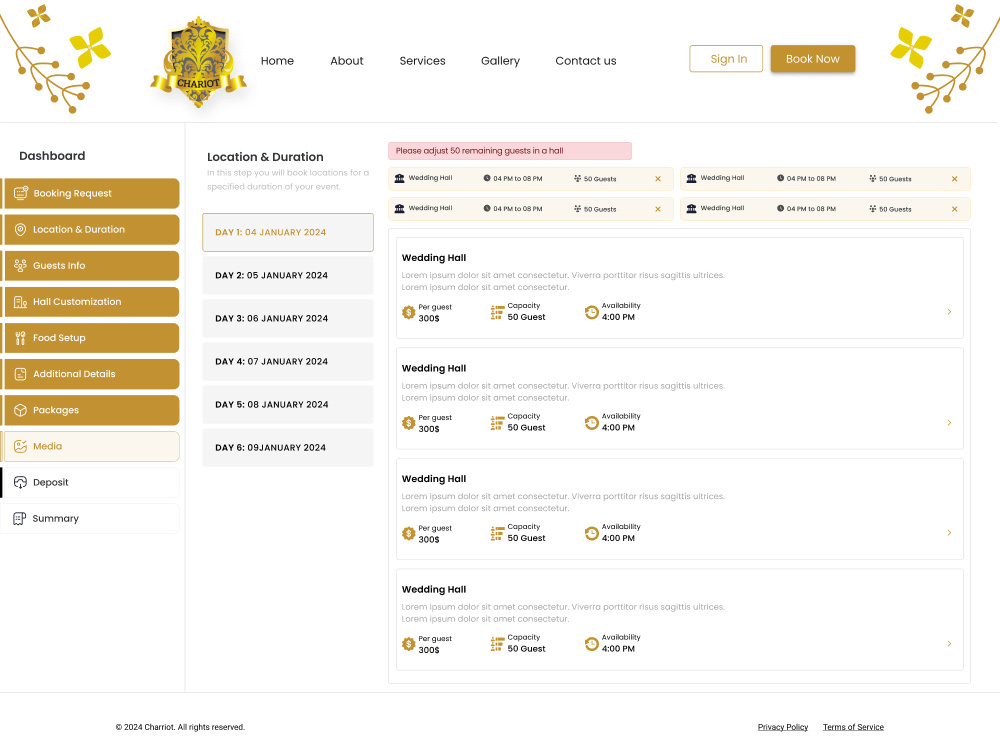The width and height of the screenshot is (1000, 750).
Task: Open the Gallery nav item
Action: [x=500, y=61]
